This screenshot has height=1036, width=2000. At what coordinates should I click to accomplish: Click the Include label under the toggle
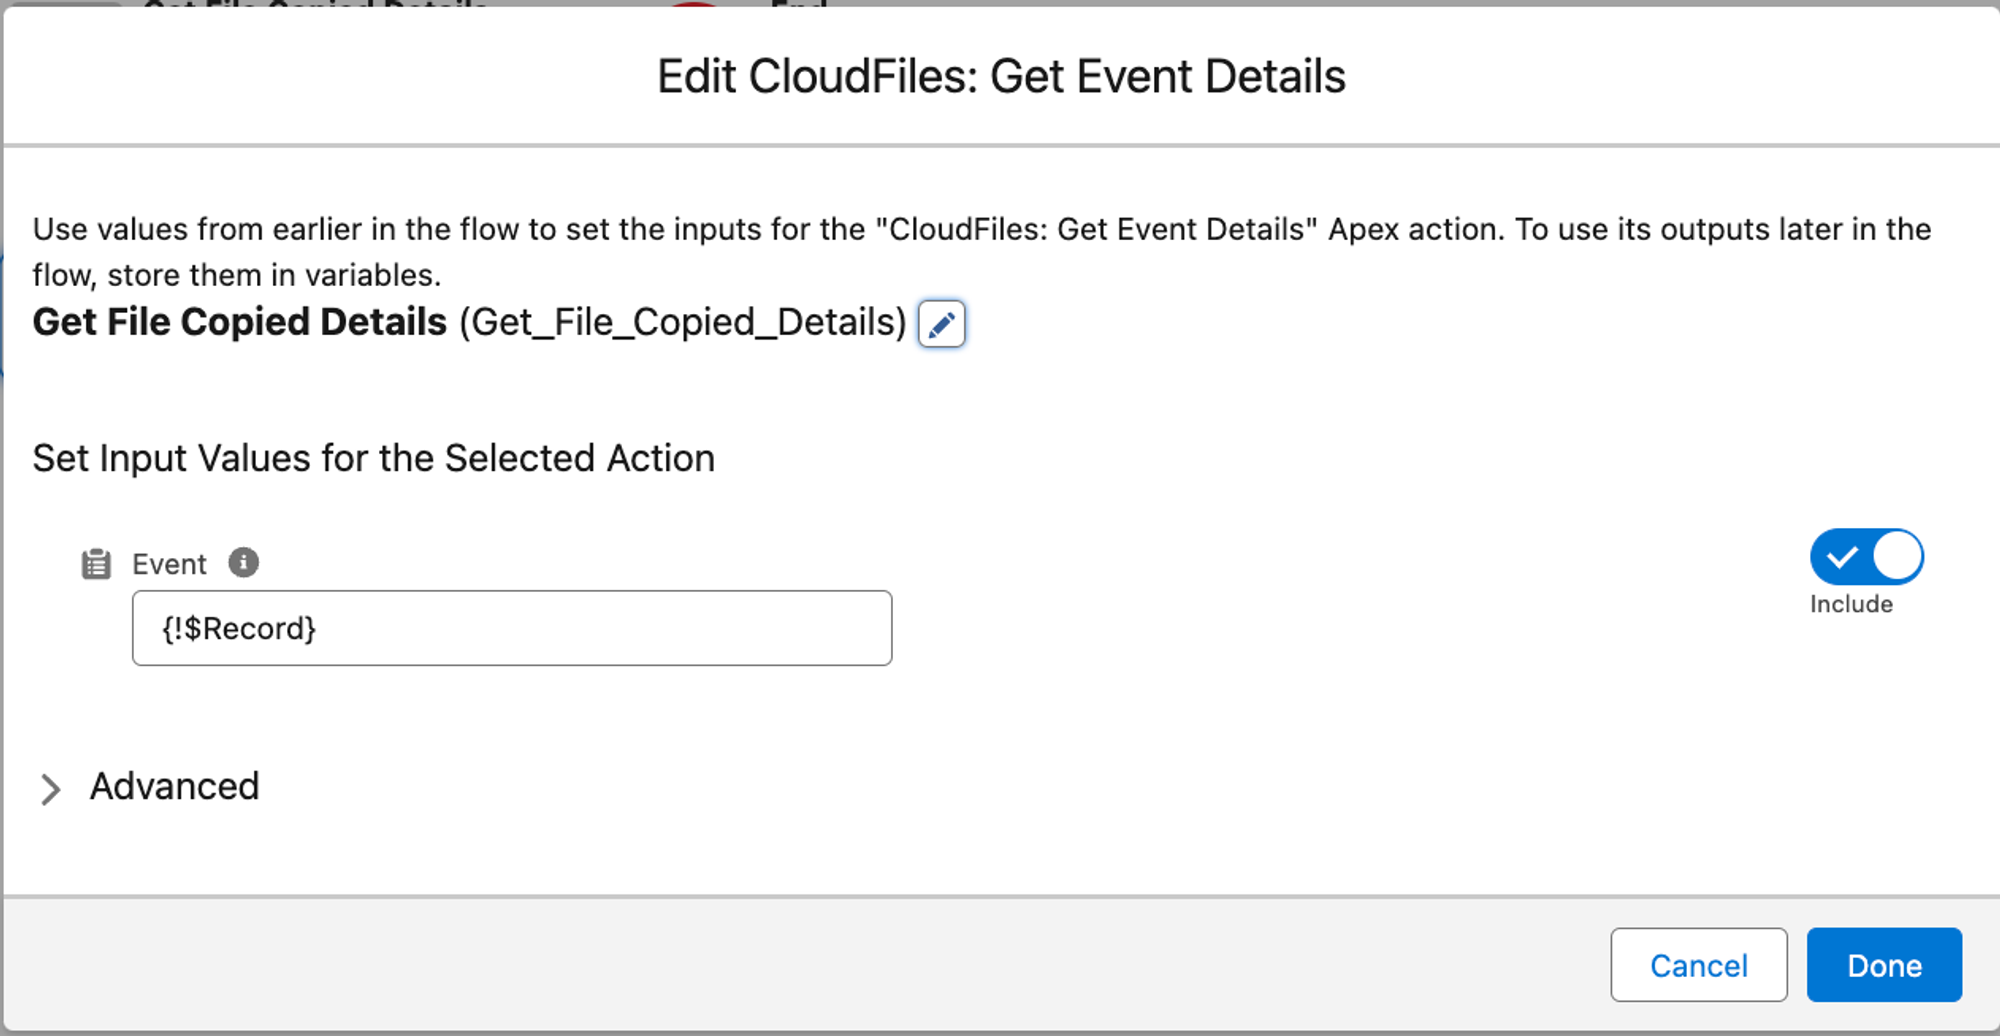pyautogui.click(x=1851, y=604)
